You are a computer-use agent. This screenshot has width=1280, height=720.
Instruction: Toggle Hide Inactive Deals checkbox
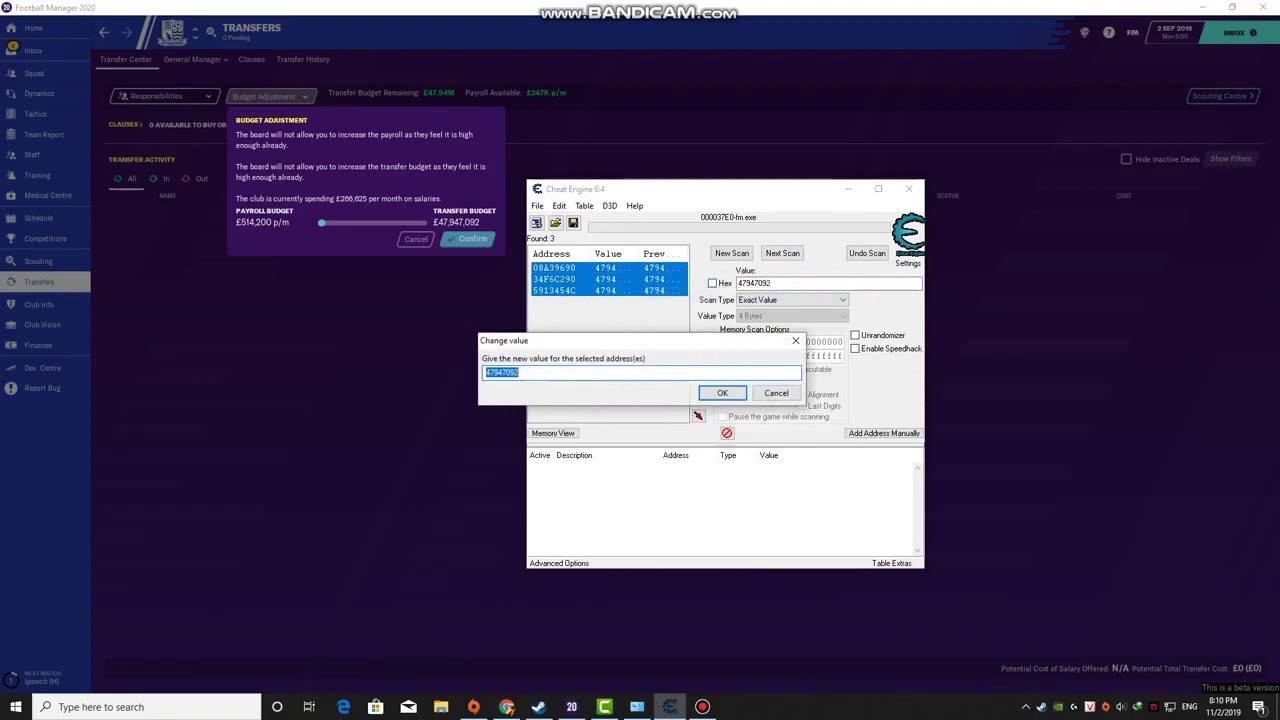tap(1126, 159)
